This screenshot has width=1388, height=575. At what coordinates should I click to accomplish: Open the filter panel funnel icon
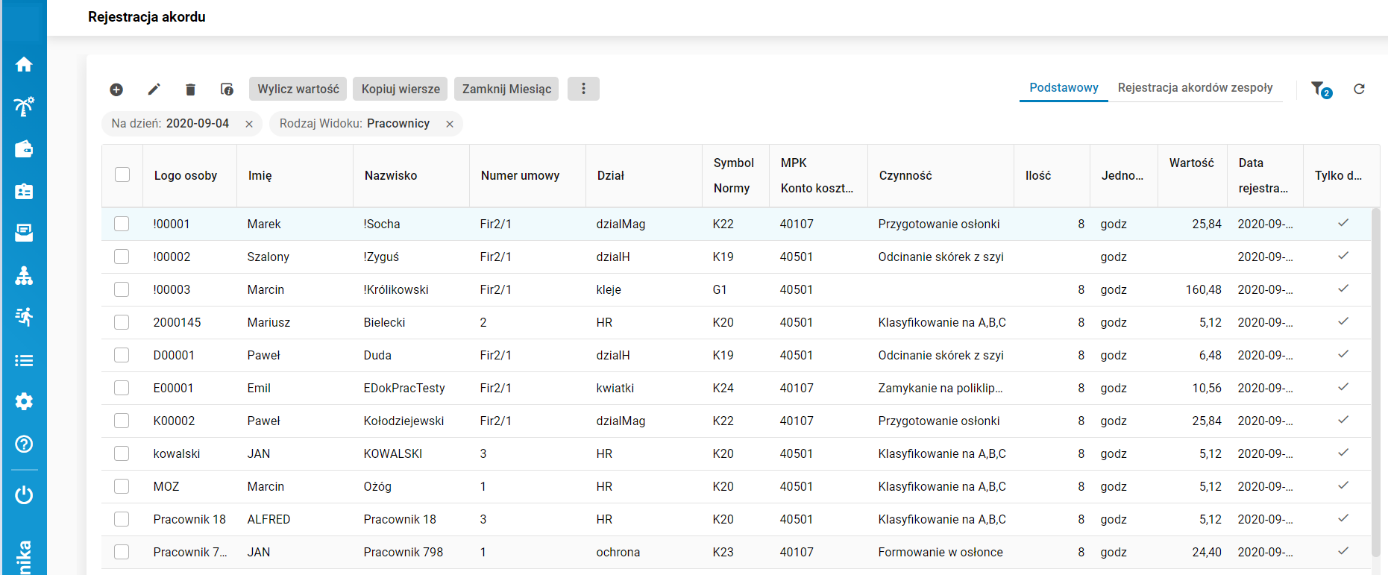(1319, 89)
